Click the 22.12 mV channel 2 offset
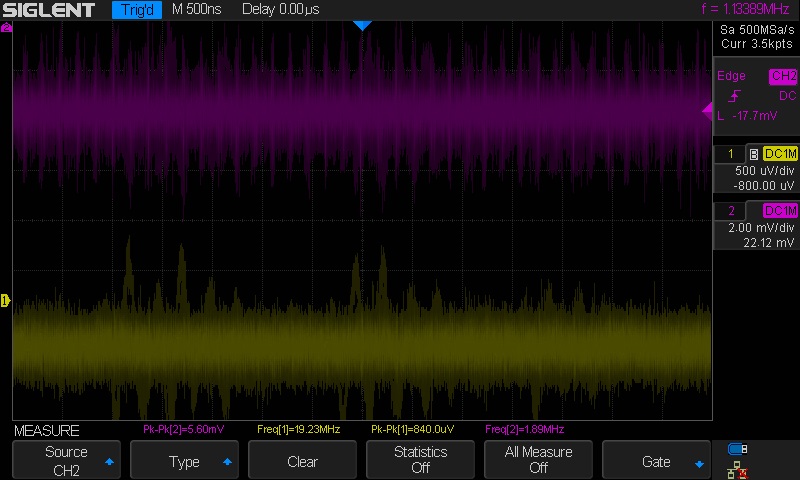 coord(768,243)
